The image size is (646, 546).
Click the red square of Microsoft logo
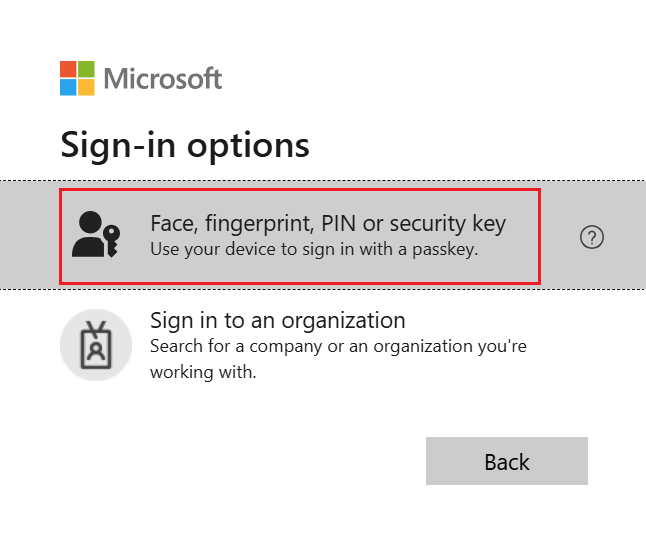[x=68, y=69]
